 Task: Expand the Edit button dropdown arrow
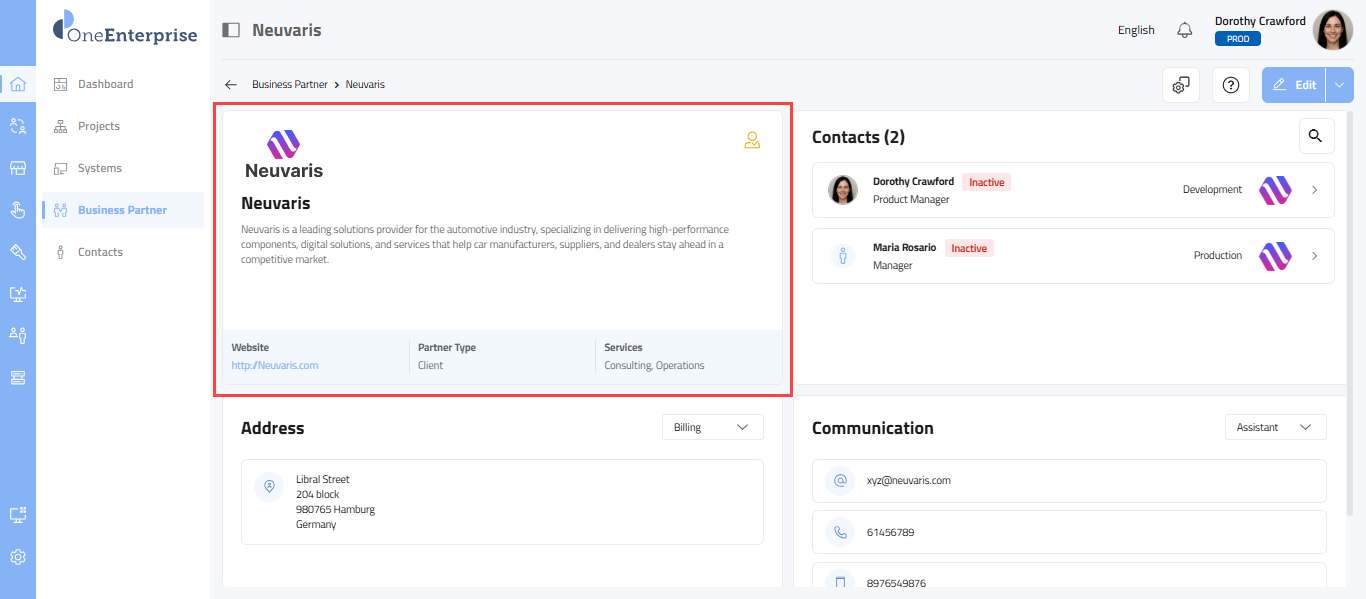1339,85
